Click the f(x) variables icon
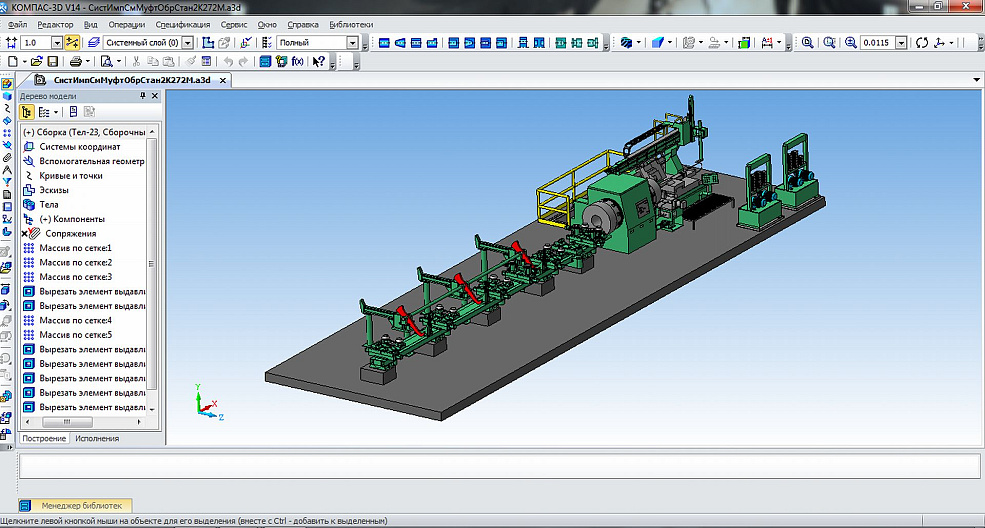985x528 pixels. [297, 62]
